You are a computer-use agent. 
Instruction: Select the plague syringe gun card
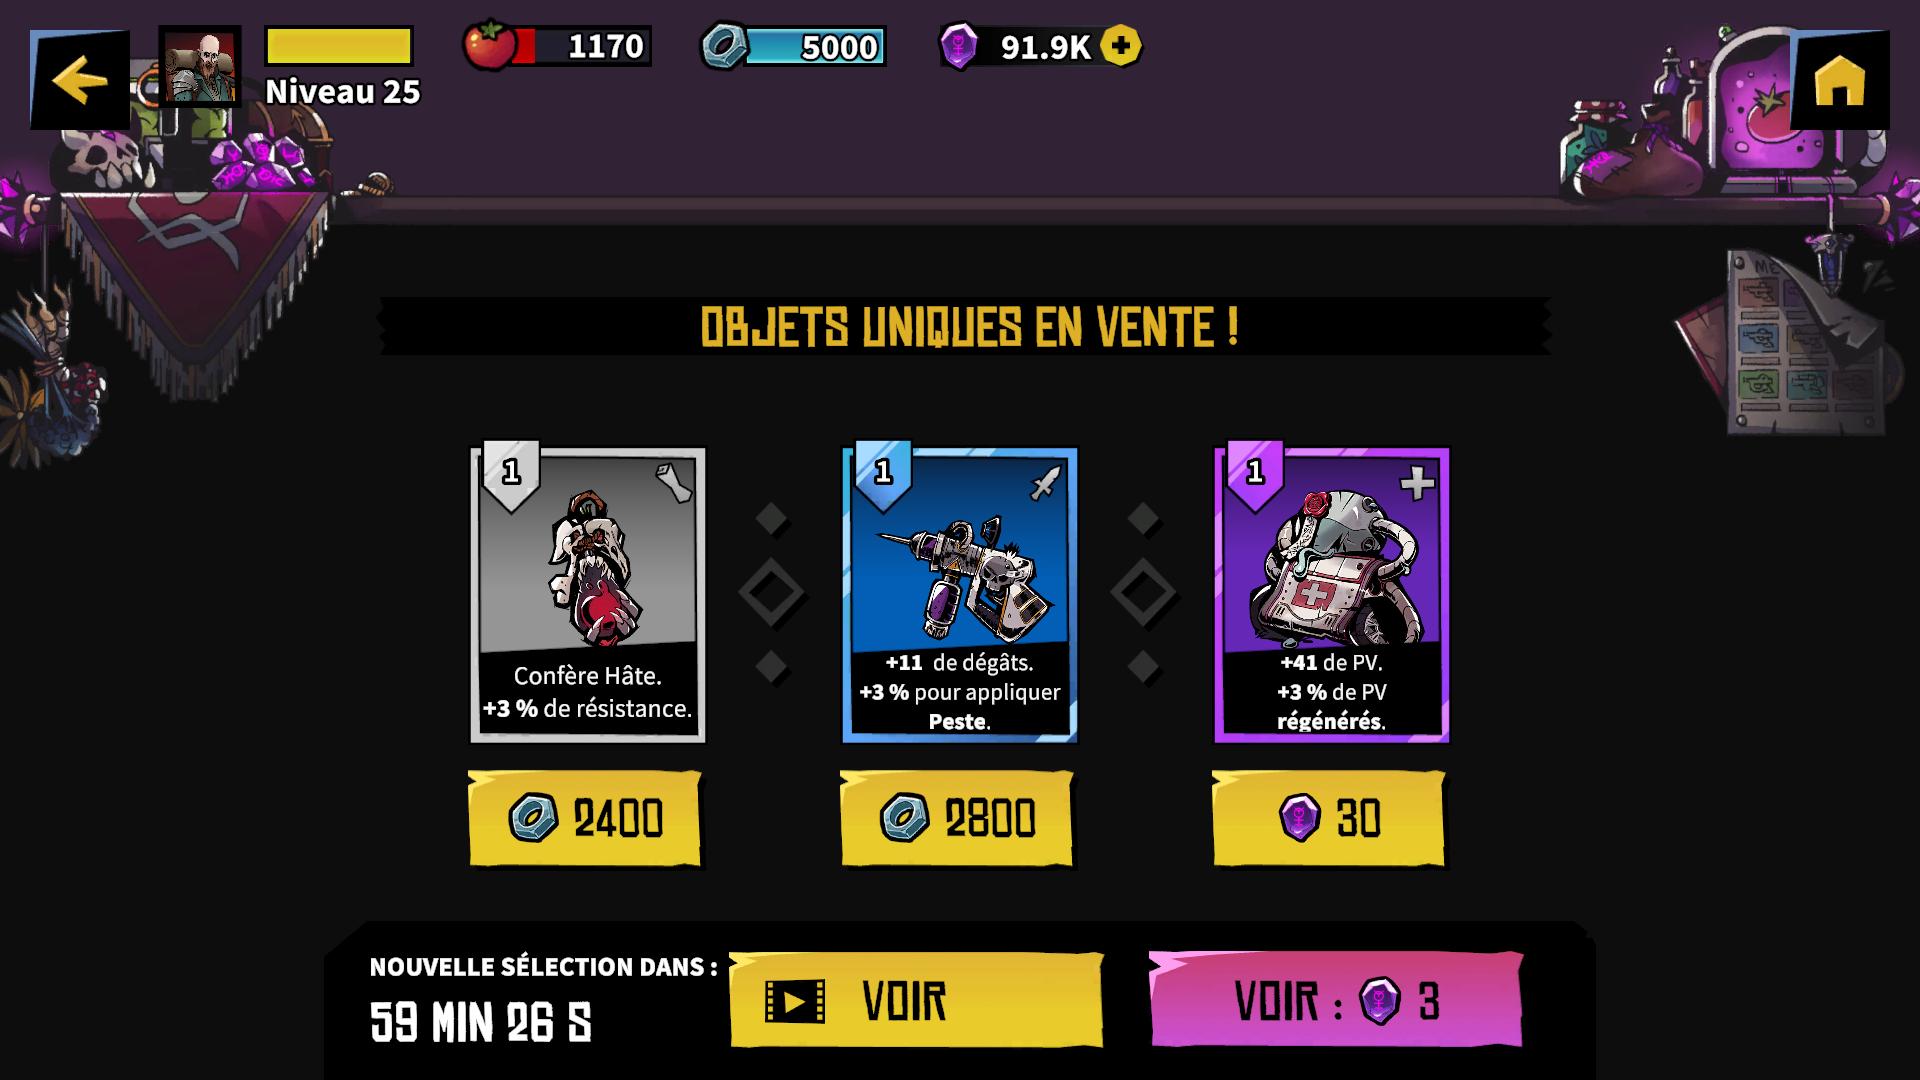click(x=960, y=595)
